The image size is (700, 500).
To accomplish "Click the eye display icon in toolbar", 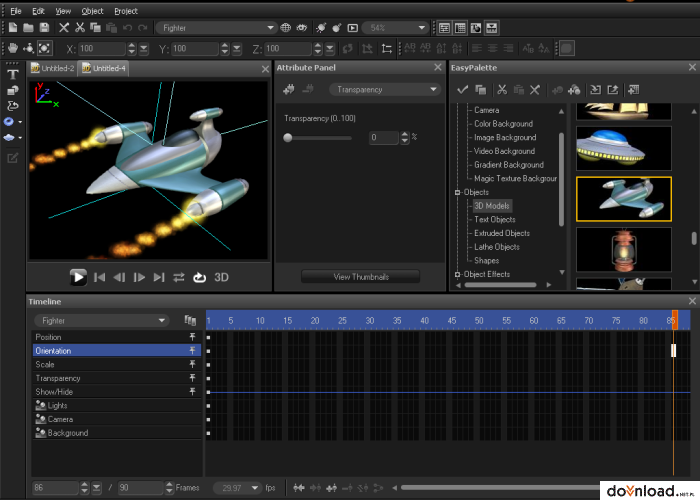I will 302,28.
